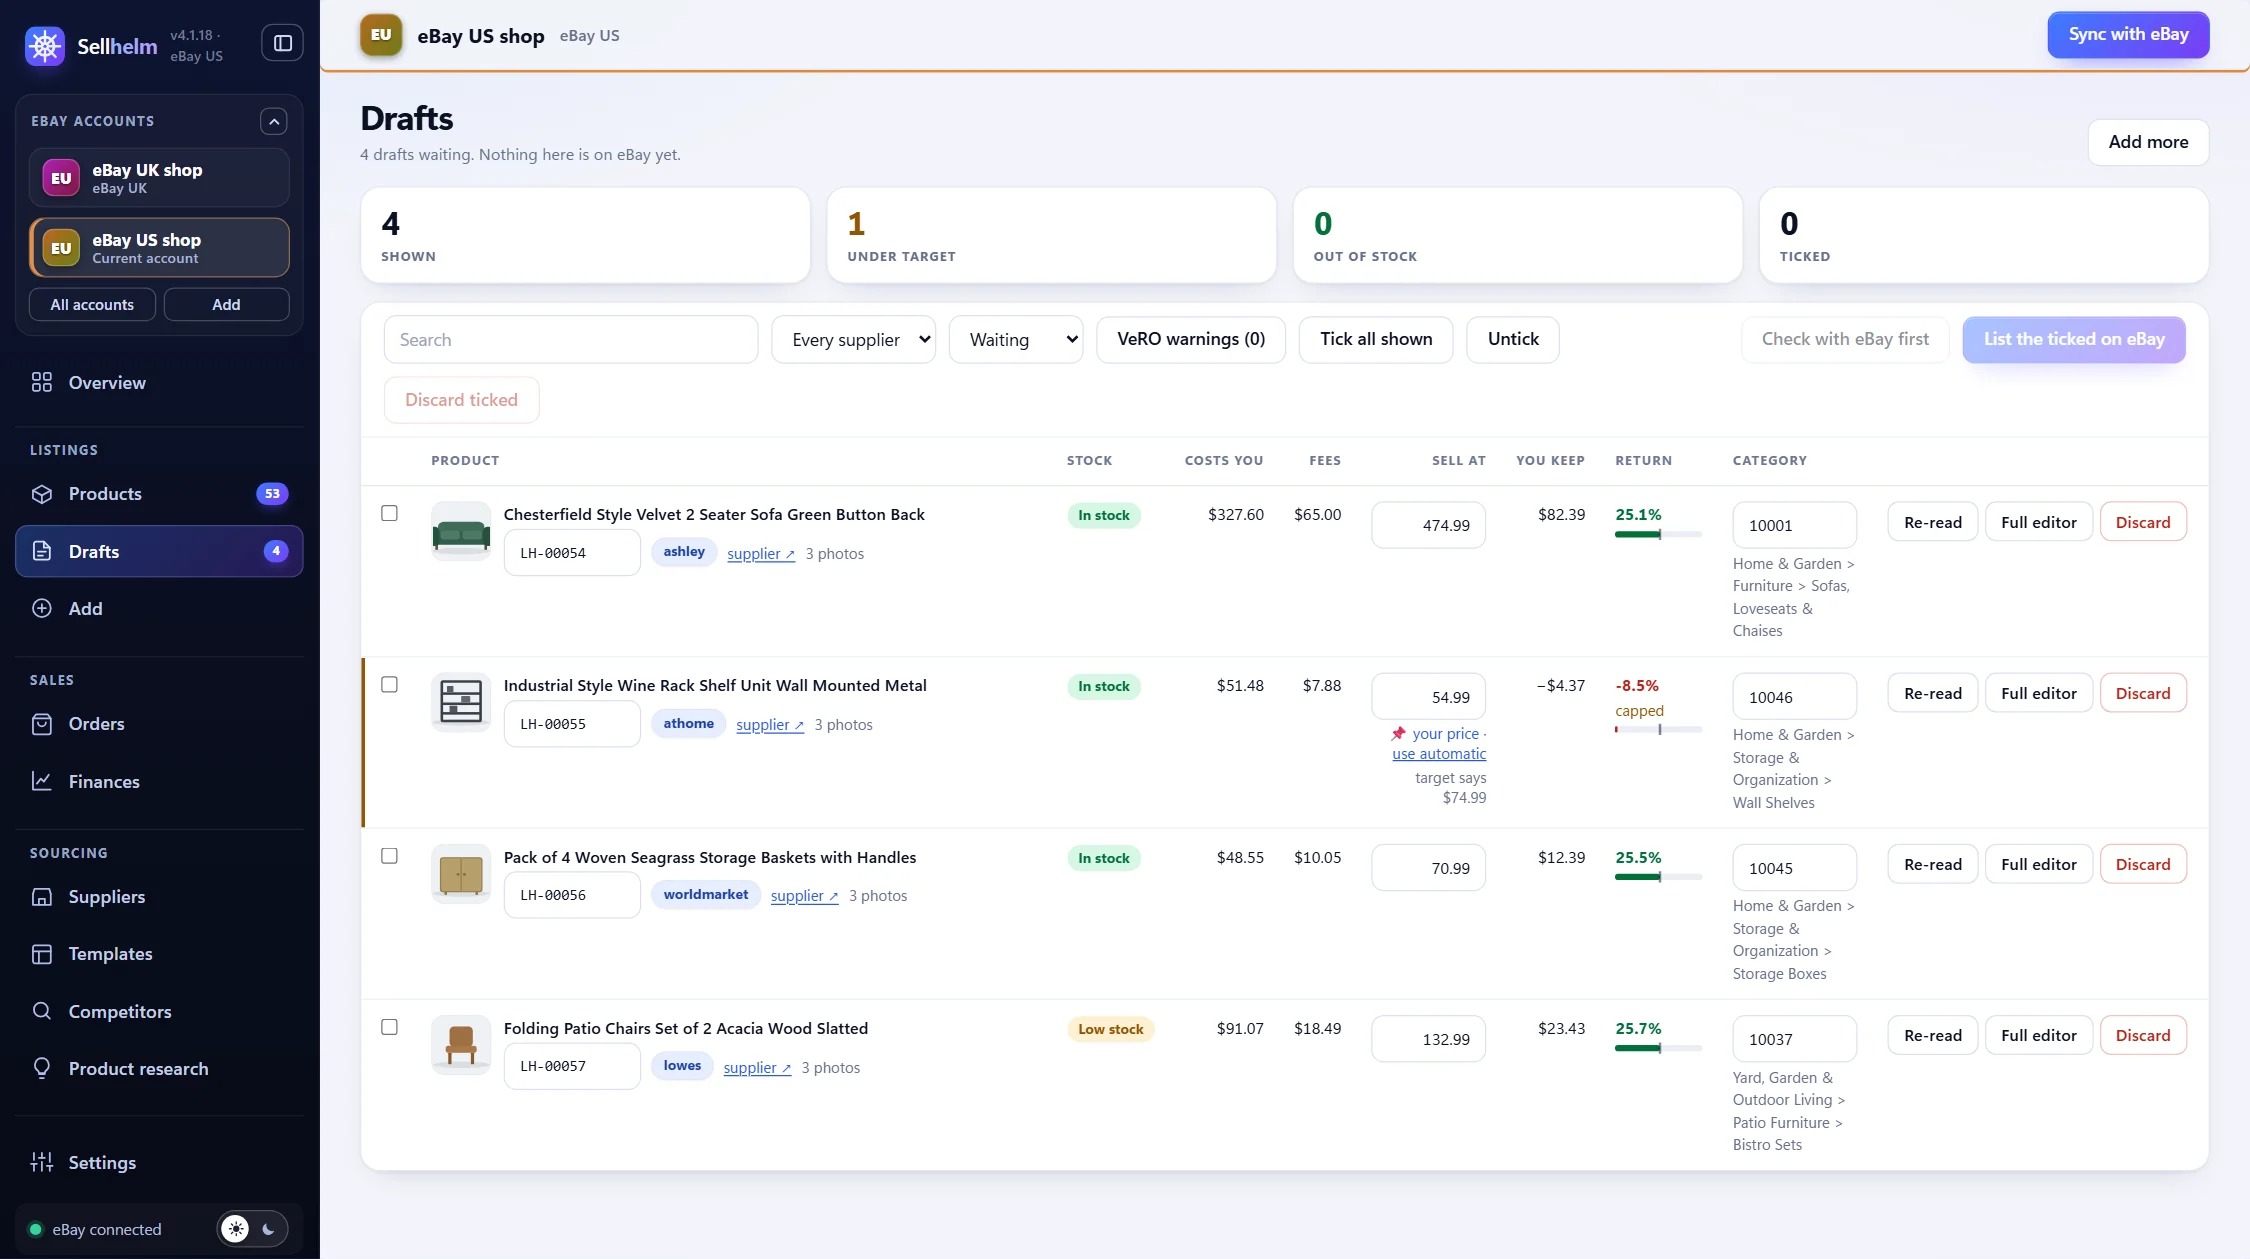This screenshot has width=2250, height=1259.
Task: Open the Waiting status dropdown
Action: (x=1015, y=340)
